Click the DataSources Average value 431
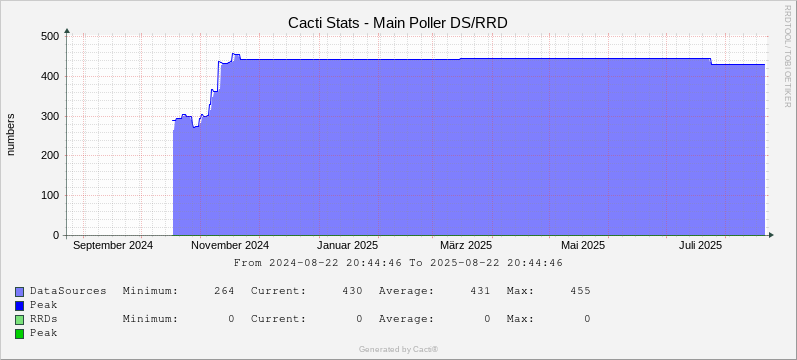 click(480, 291)
